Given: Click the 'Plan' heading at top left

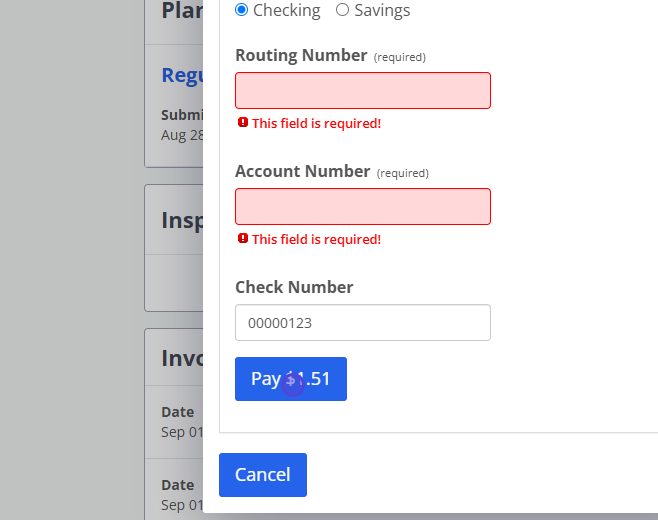Looking at the screenshot, I should pos(182,10).
